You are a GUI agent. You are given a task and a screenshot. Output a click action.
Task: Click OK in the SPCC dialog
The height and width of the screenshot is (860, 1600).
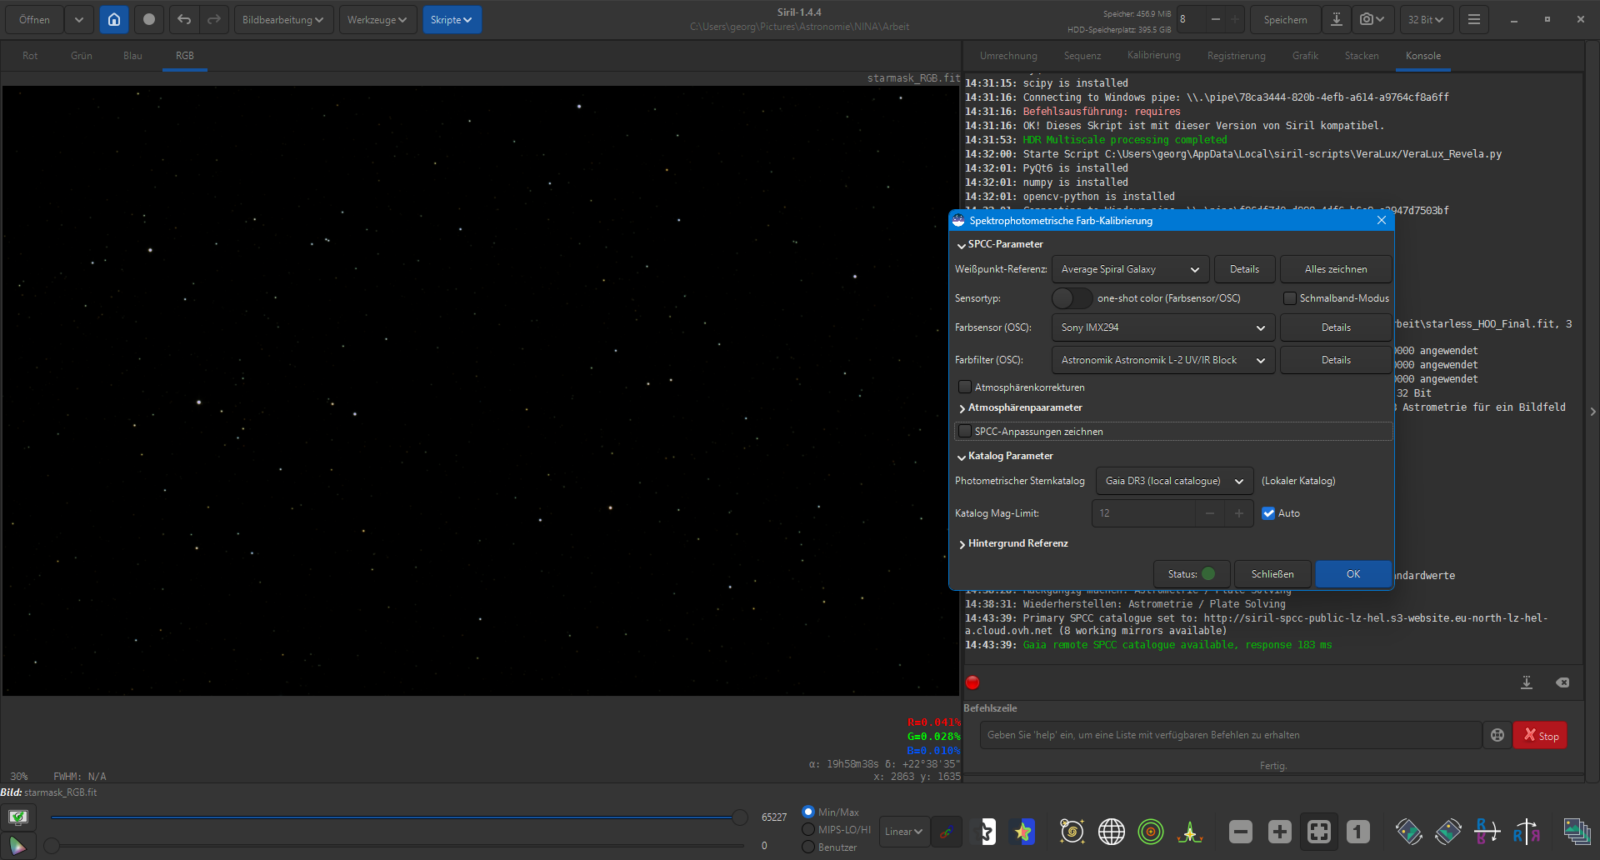(x=1353, y=574)
